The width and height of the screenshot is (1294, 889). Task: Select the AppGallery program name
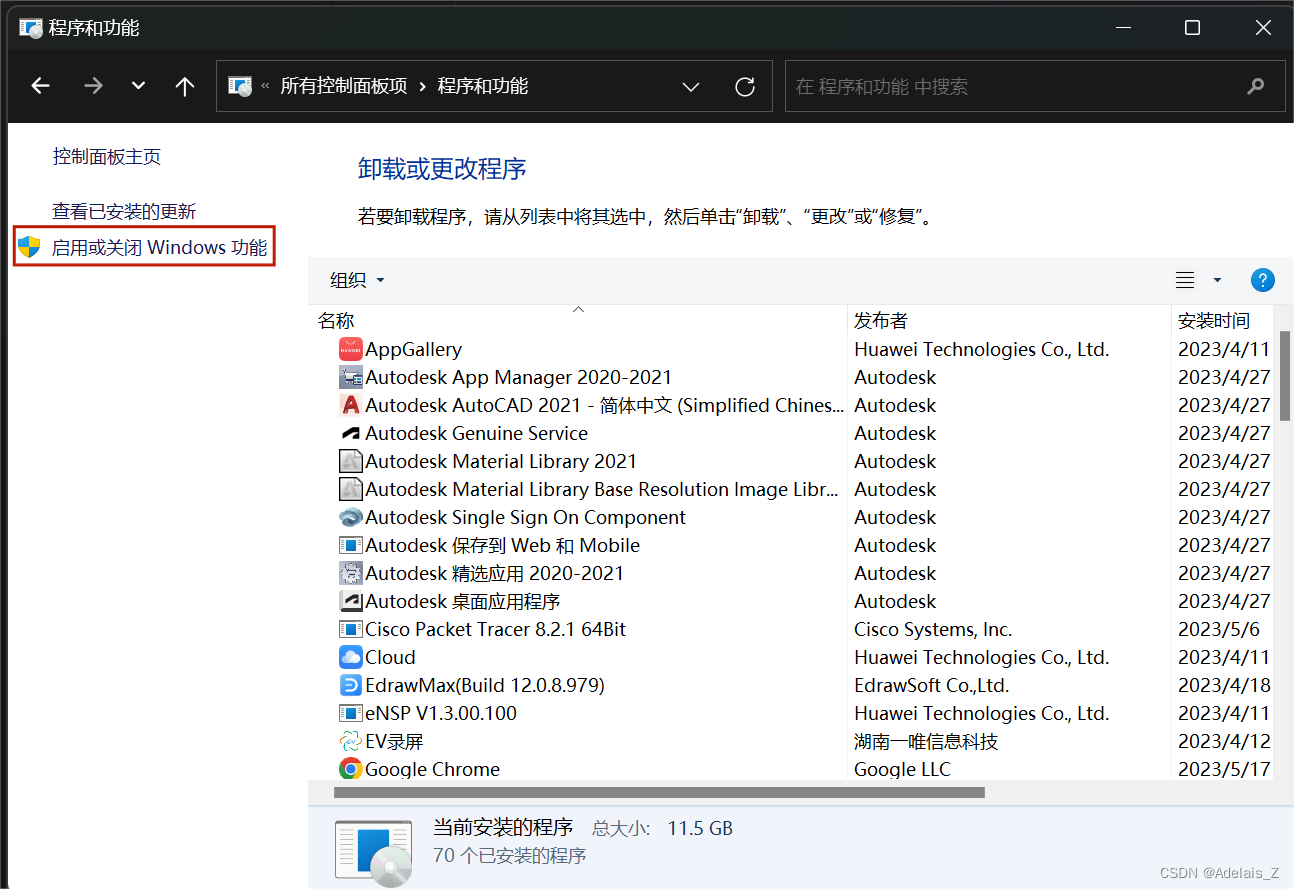click(x=414, y=349)
